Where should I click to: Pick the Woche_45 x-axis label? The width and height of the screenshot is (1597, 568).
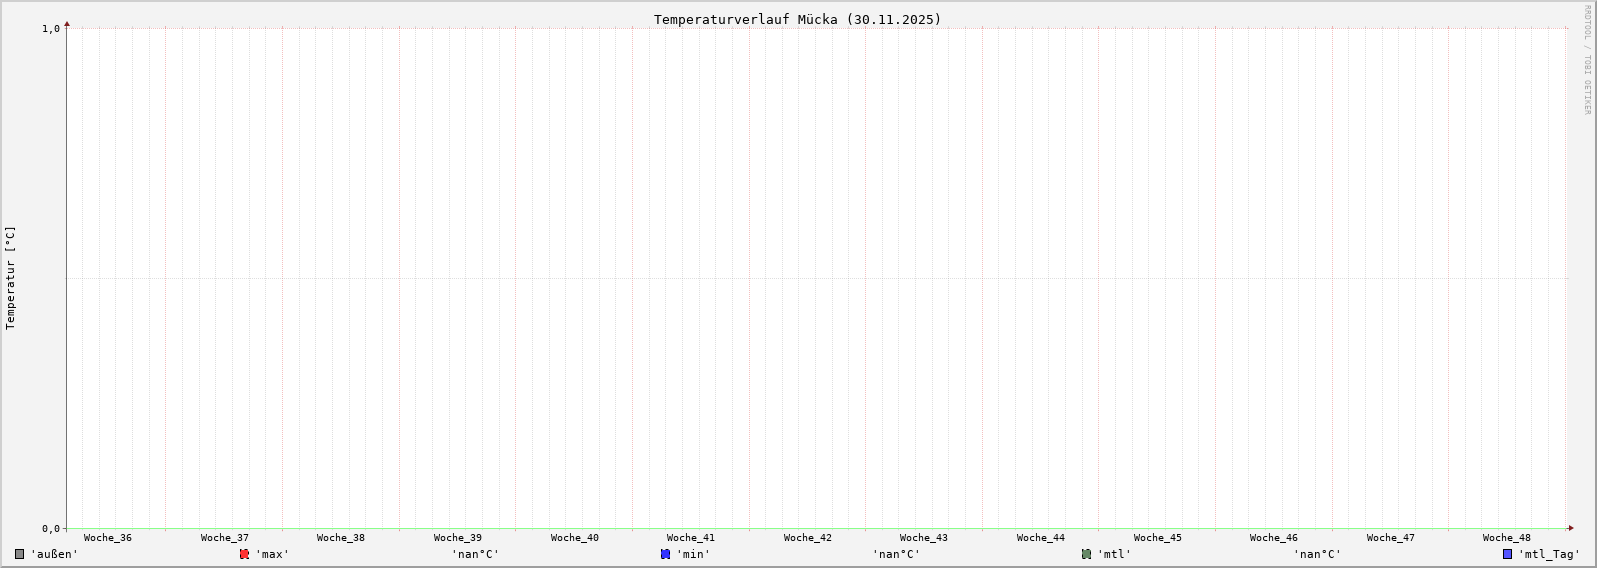1157,538
